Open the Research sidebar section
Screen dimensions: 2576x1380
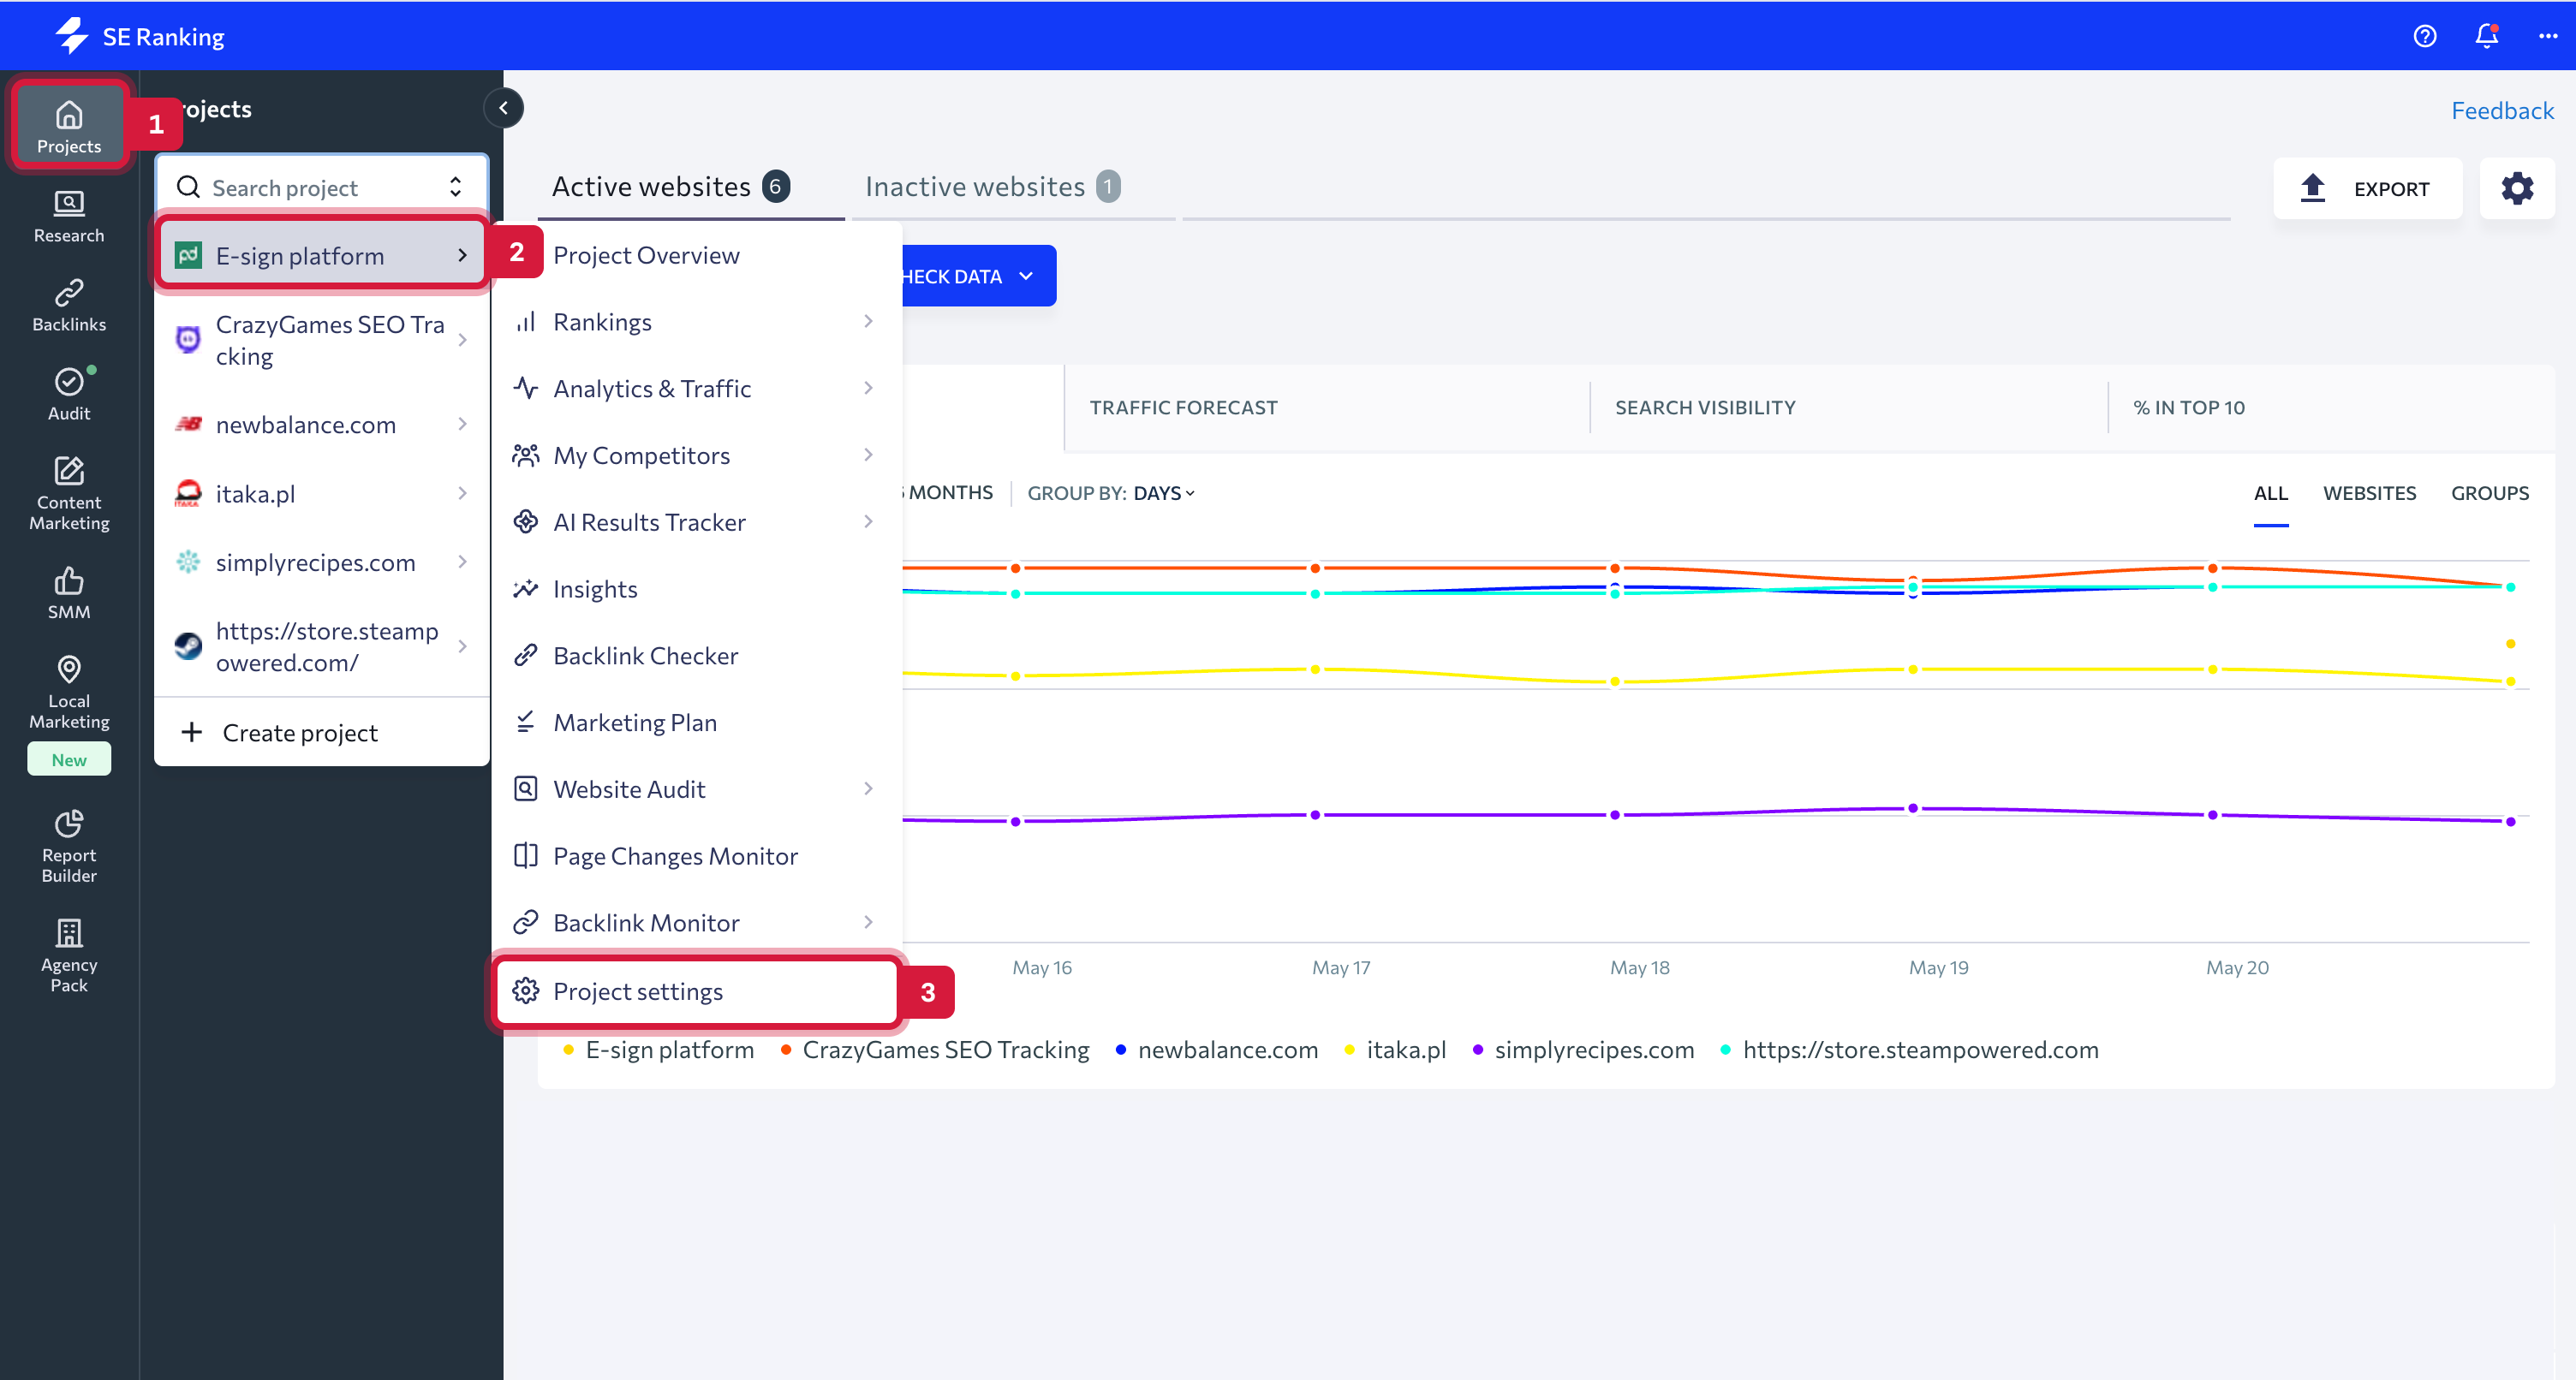(x=68, y=217)
